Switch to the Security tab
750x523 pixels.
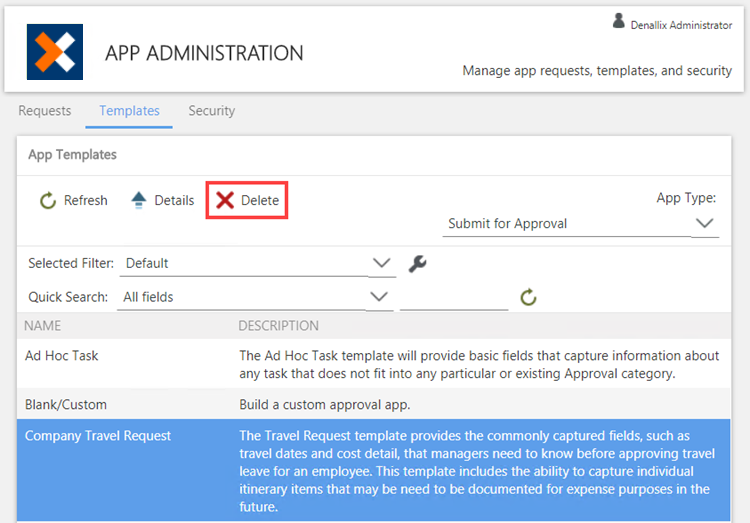(x=212, y=111)
